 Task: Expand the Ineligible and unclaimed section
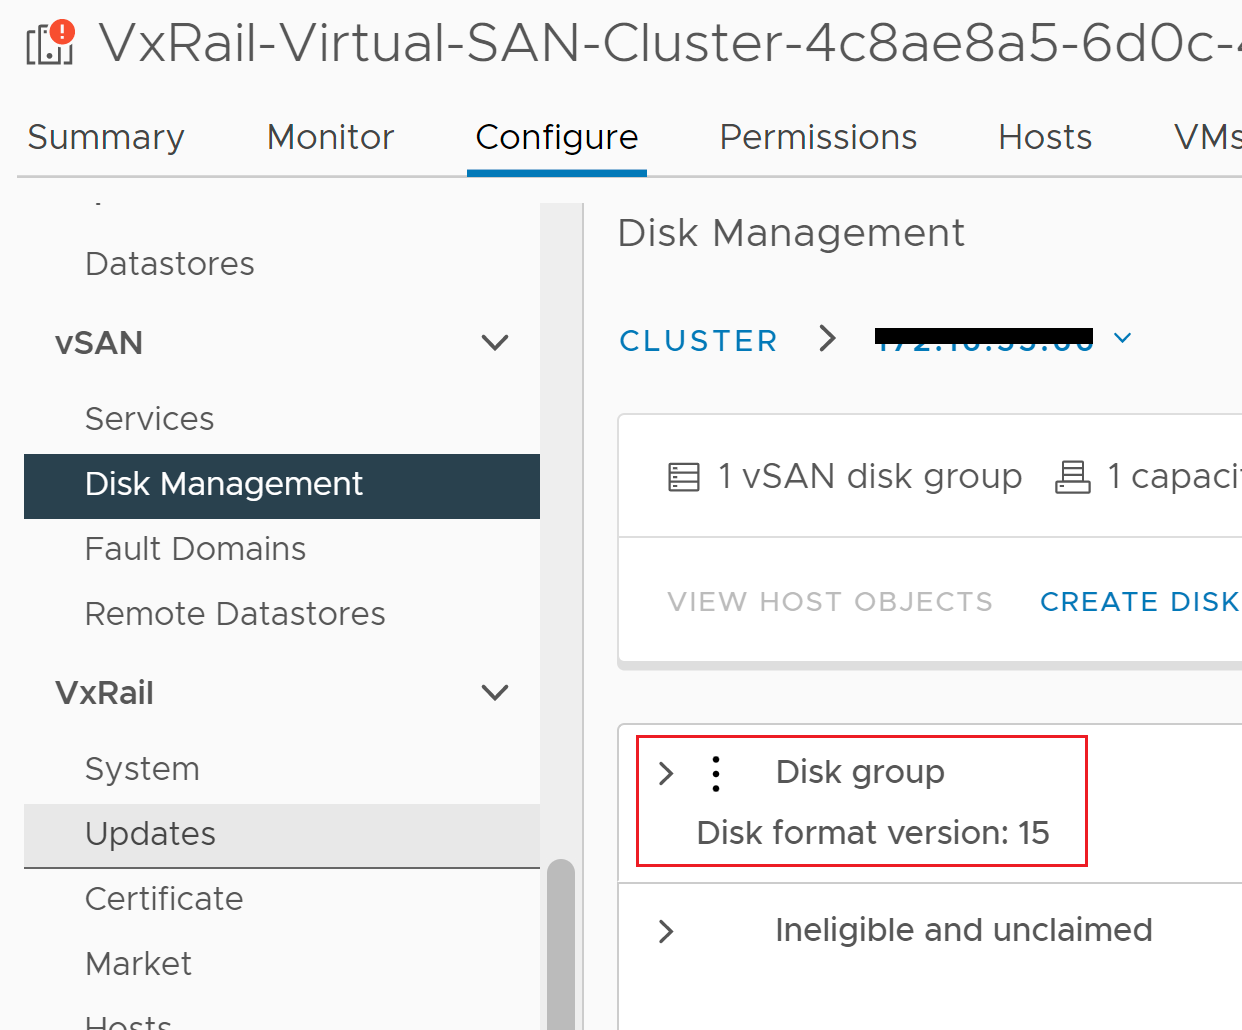665,931
